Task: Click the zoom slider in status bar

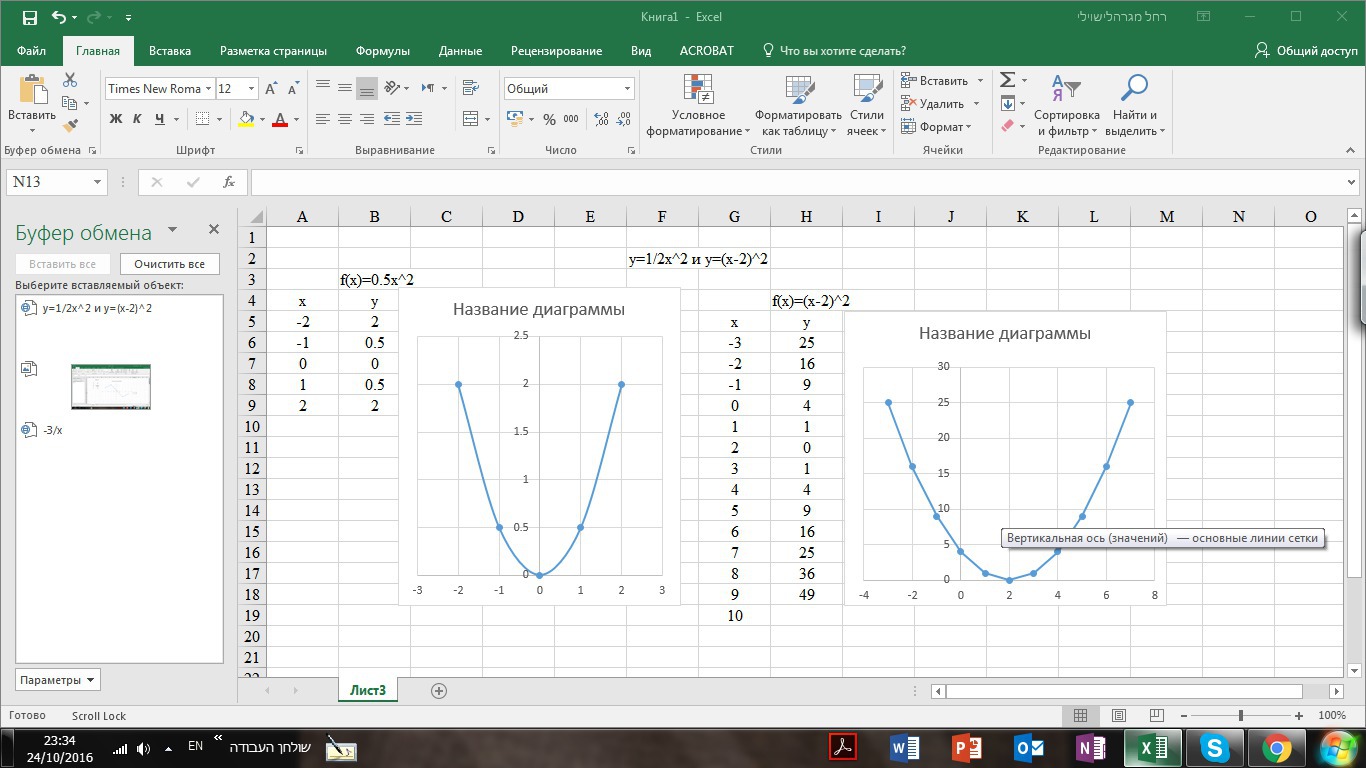Action: click(1241, 716)
